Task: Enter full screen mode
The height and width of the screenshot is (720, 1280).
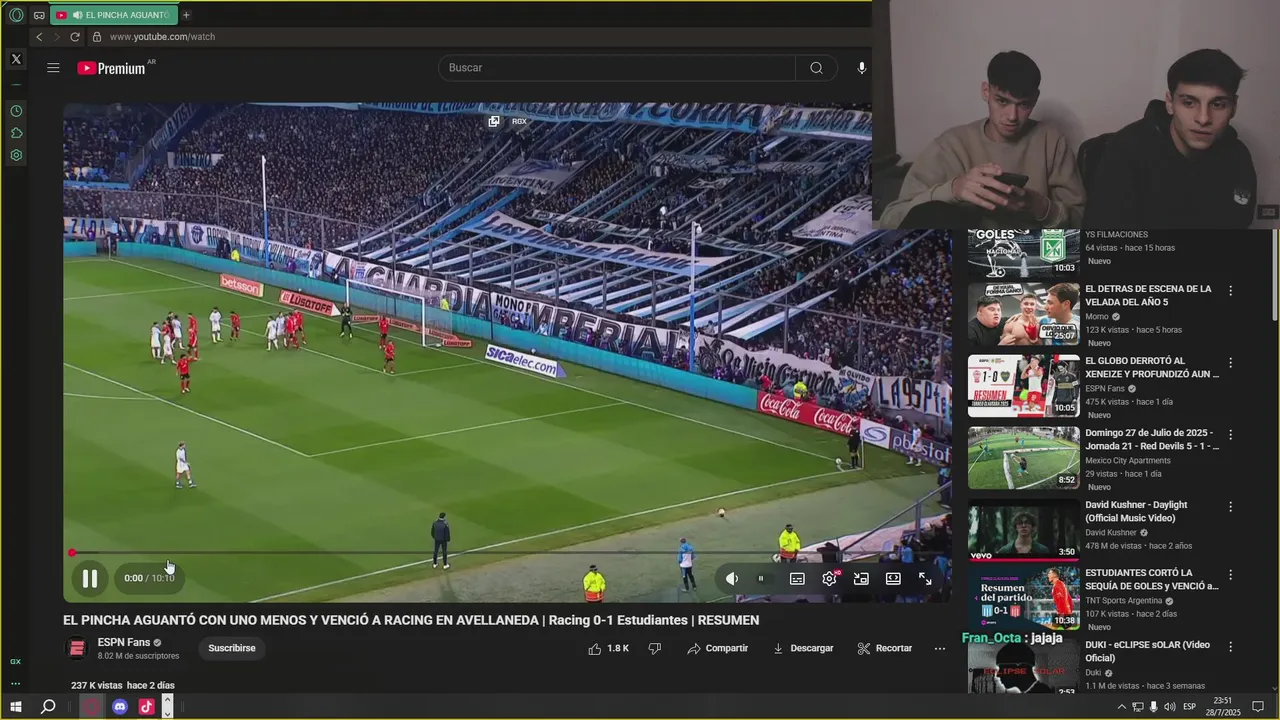Action: click(925, 578)
